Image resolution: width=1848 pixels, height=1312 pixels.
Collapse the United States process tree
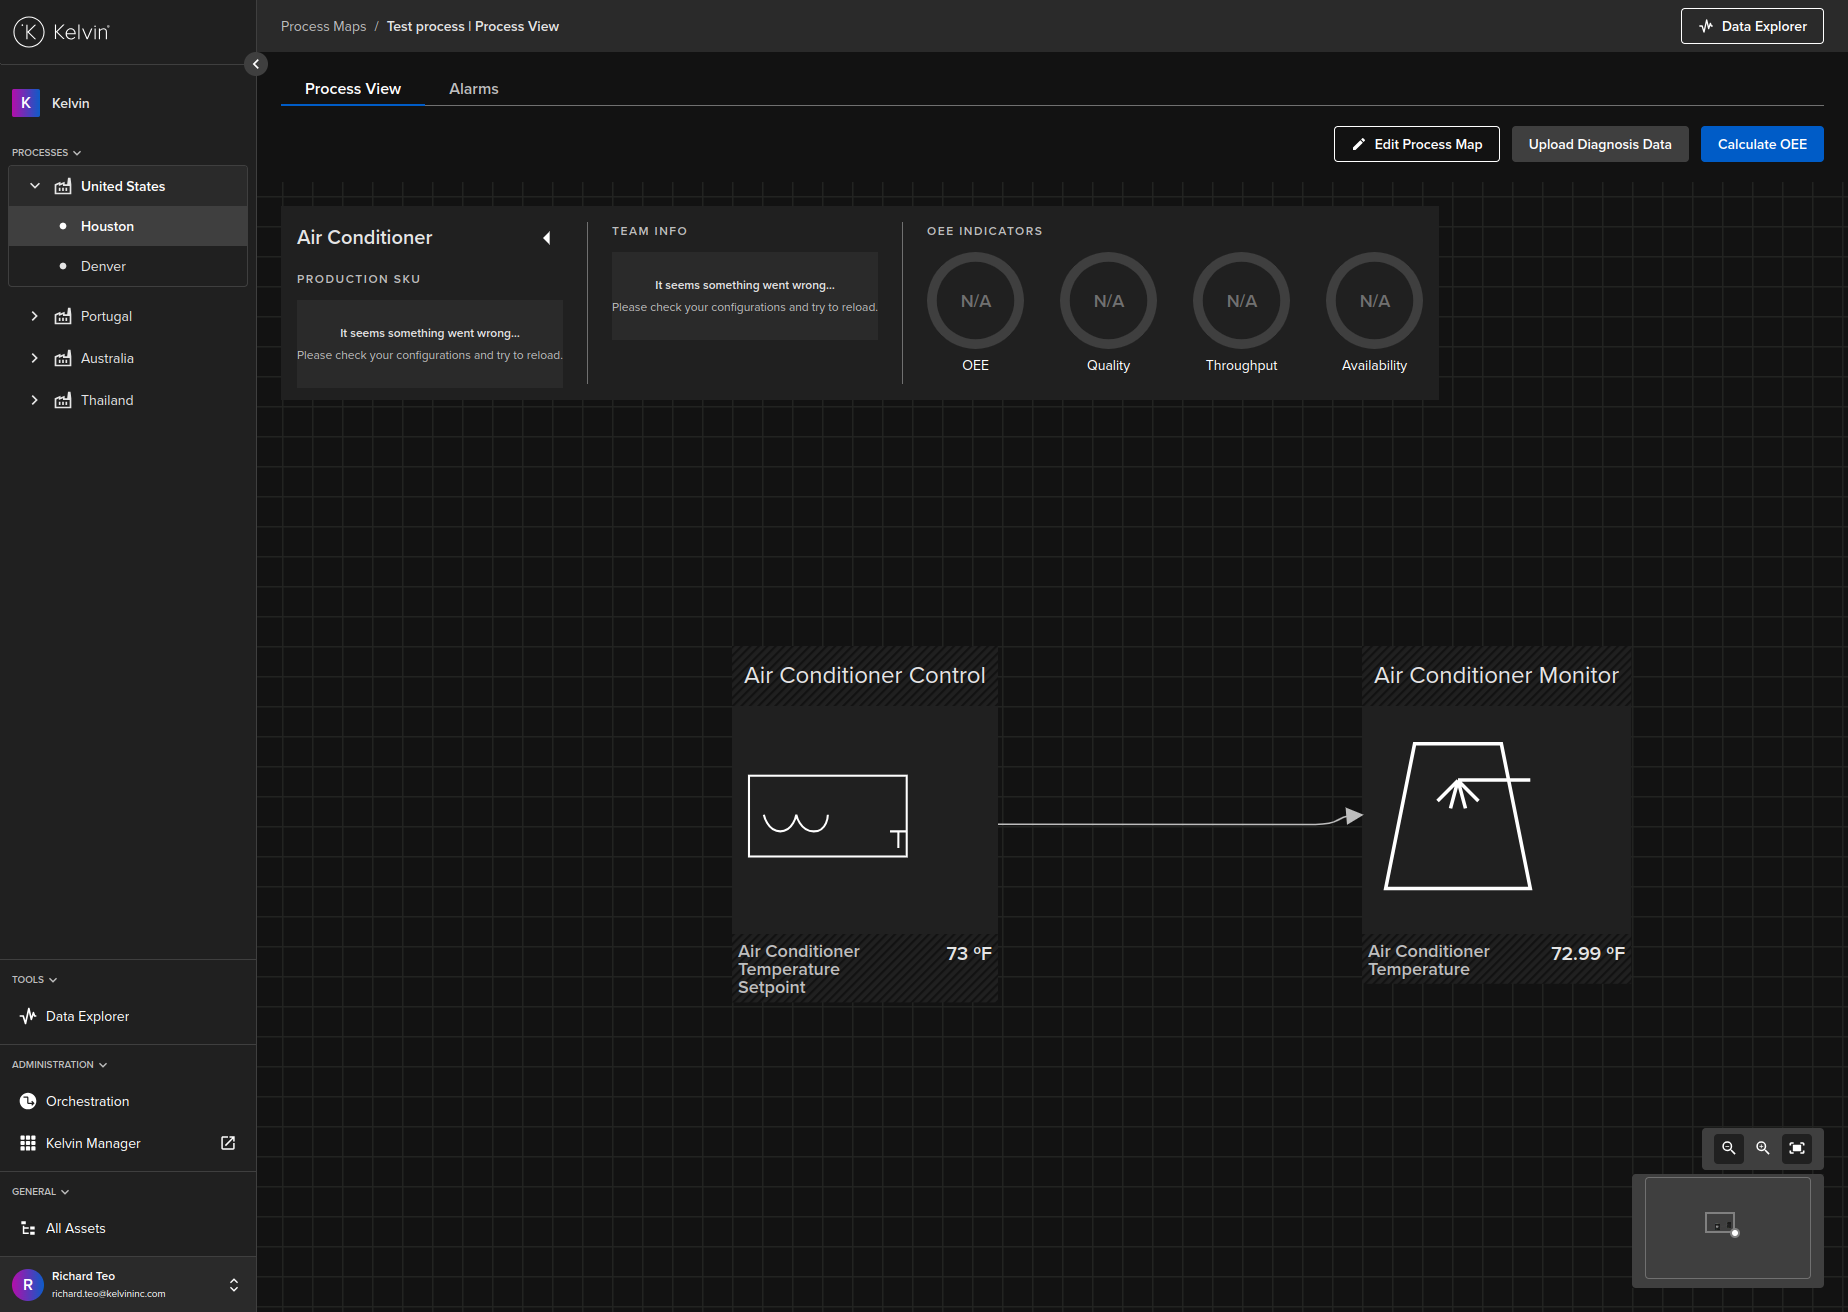click(35, 186)
